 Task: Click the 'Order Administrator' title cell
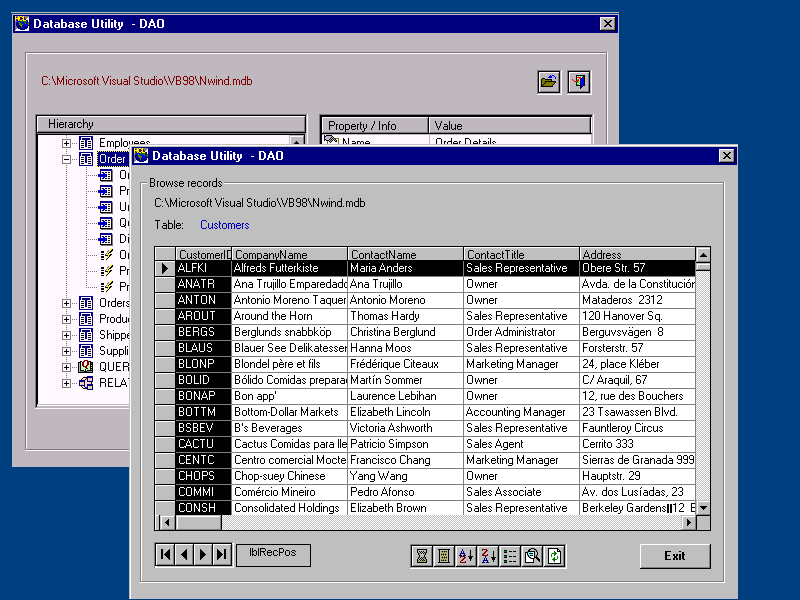pyautogui.click(x=521, y=332)
